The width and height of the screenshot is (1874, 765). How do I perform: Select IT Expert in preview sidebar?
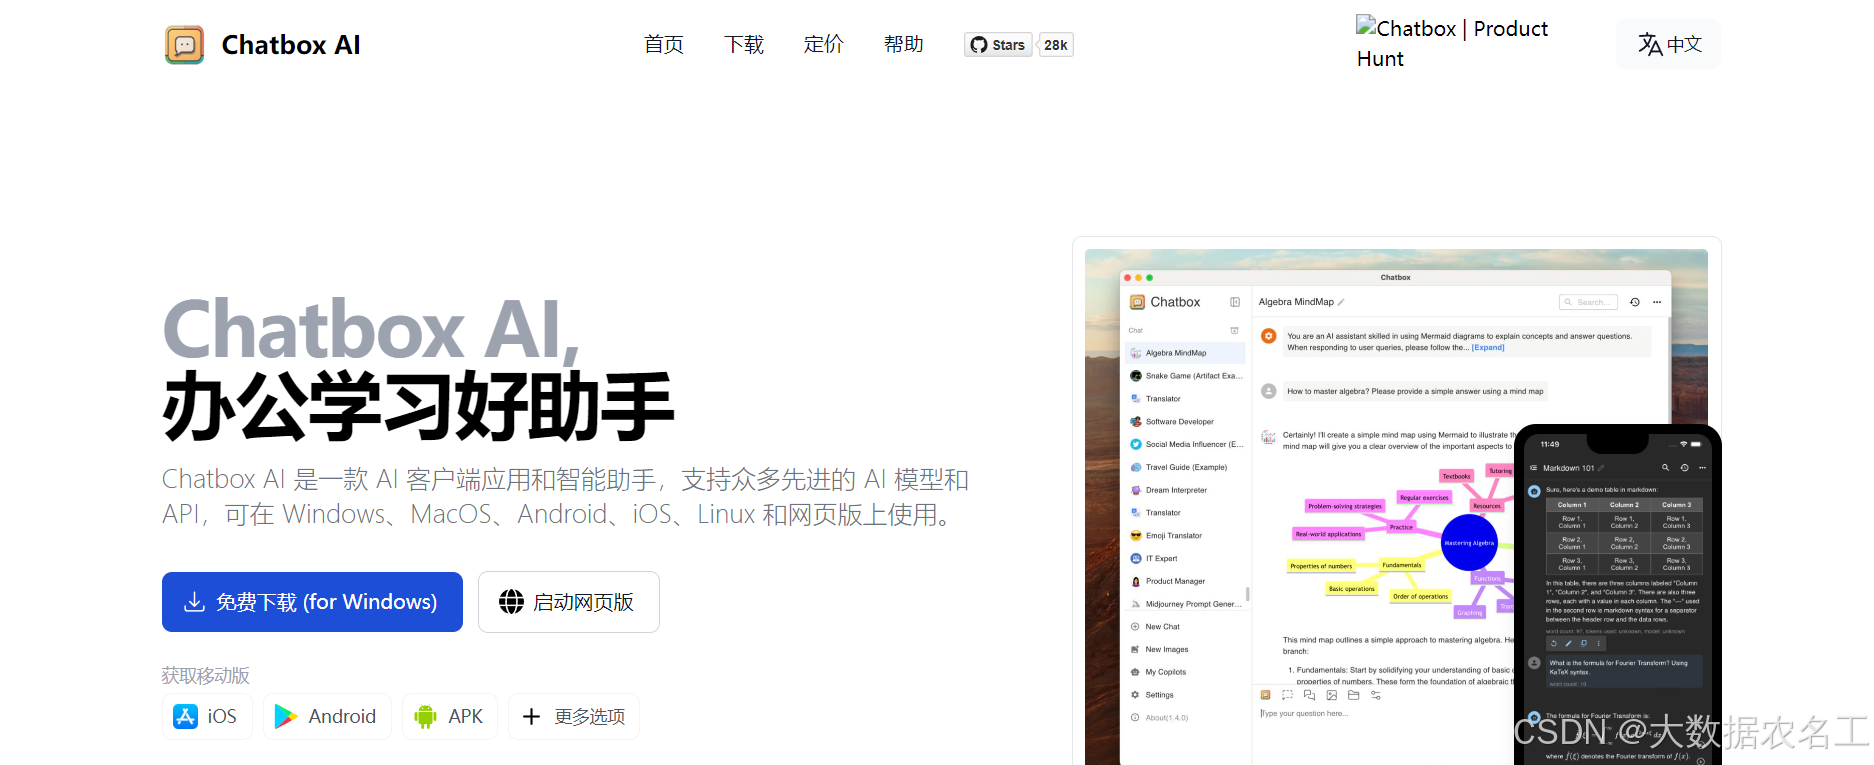pos(1185,559)
